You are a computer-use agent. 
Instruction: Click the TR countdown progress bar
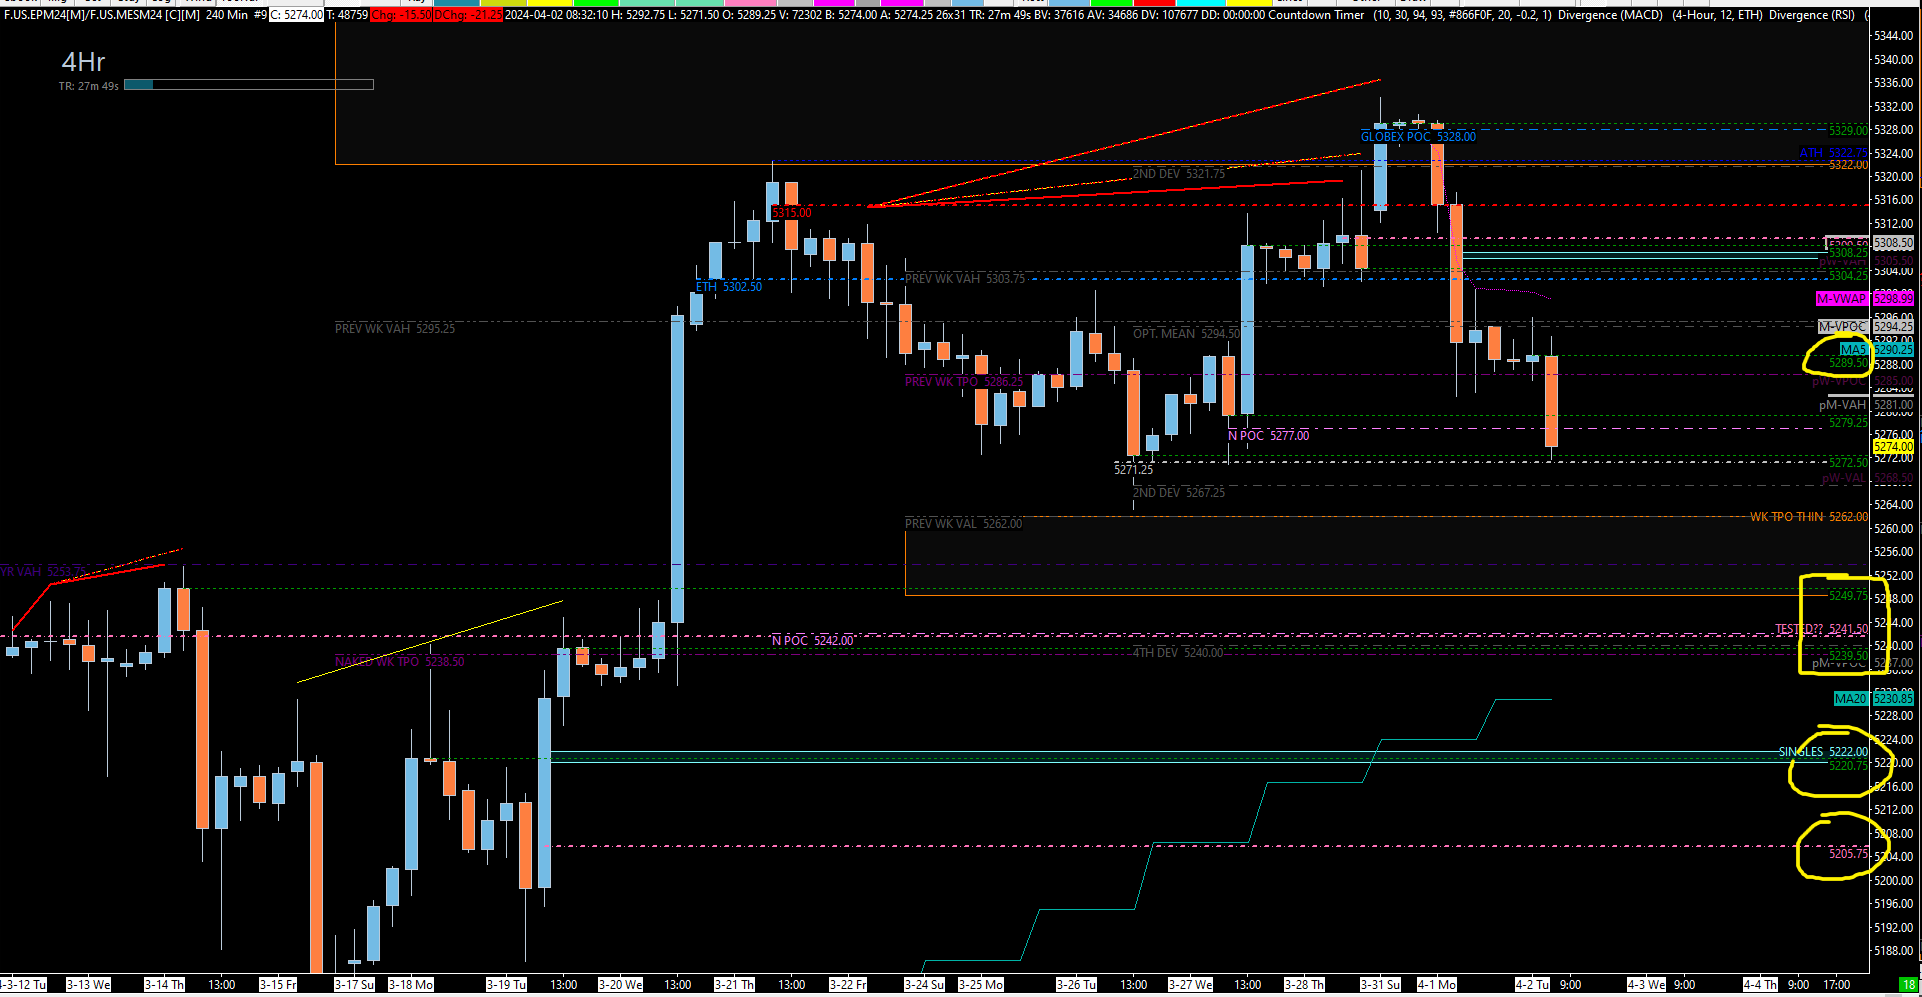tap(248, 85)
